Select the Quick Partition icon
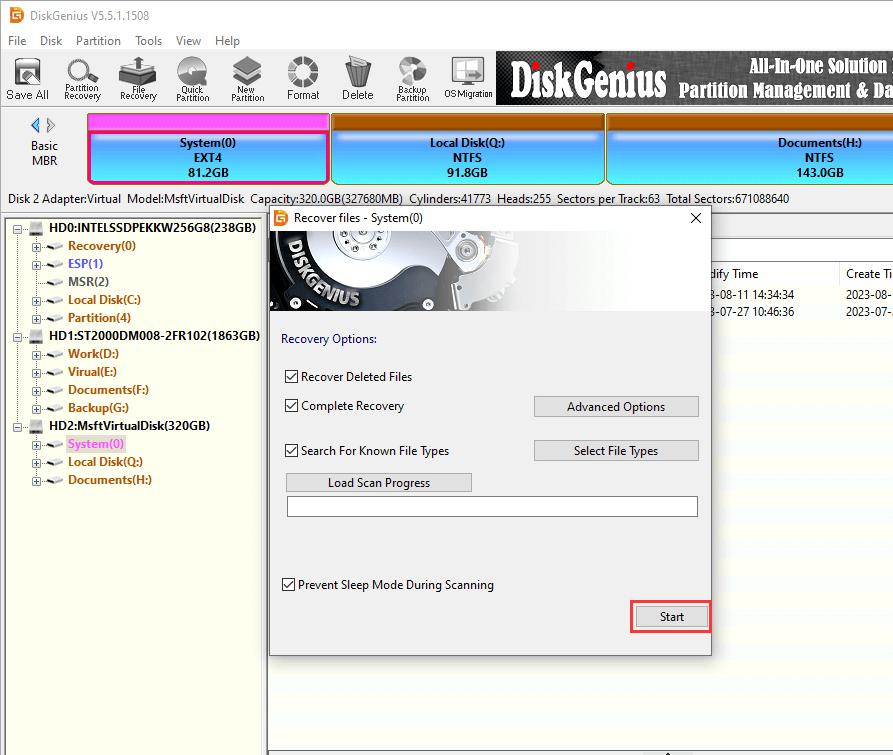Screen dimensions: 893x755 [x=193, y=79]
